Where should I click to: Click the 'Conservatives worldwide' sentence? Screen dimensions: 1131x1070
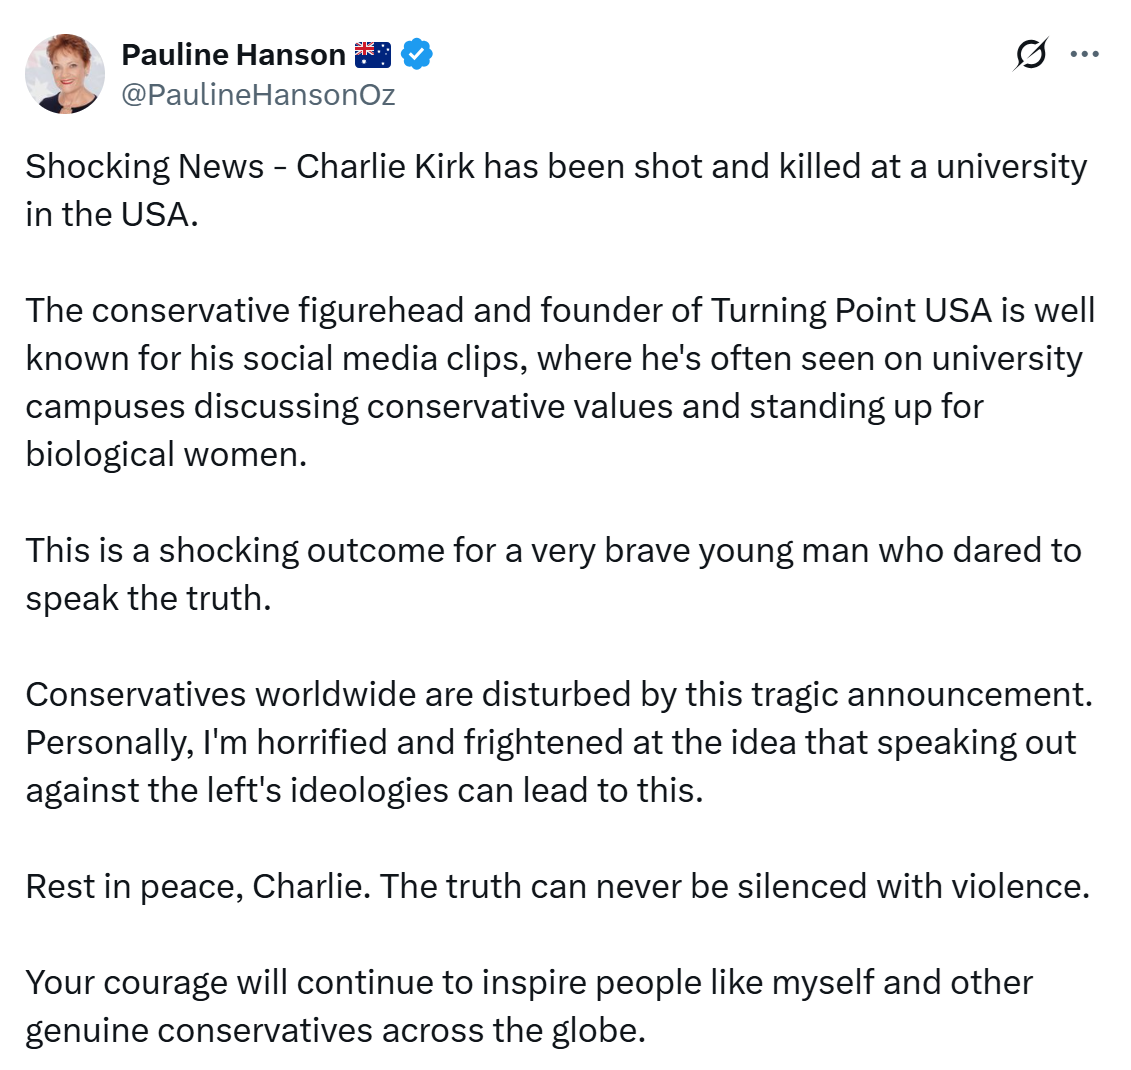[x=558, y=694]
